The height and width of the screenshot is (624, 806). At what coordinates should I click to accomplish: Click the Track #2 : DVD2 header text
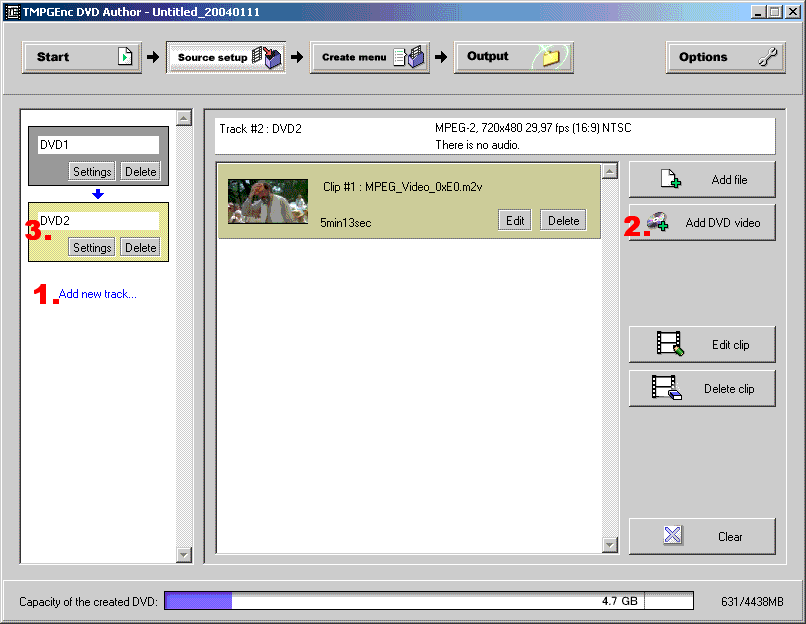click(261, 129)
